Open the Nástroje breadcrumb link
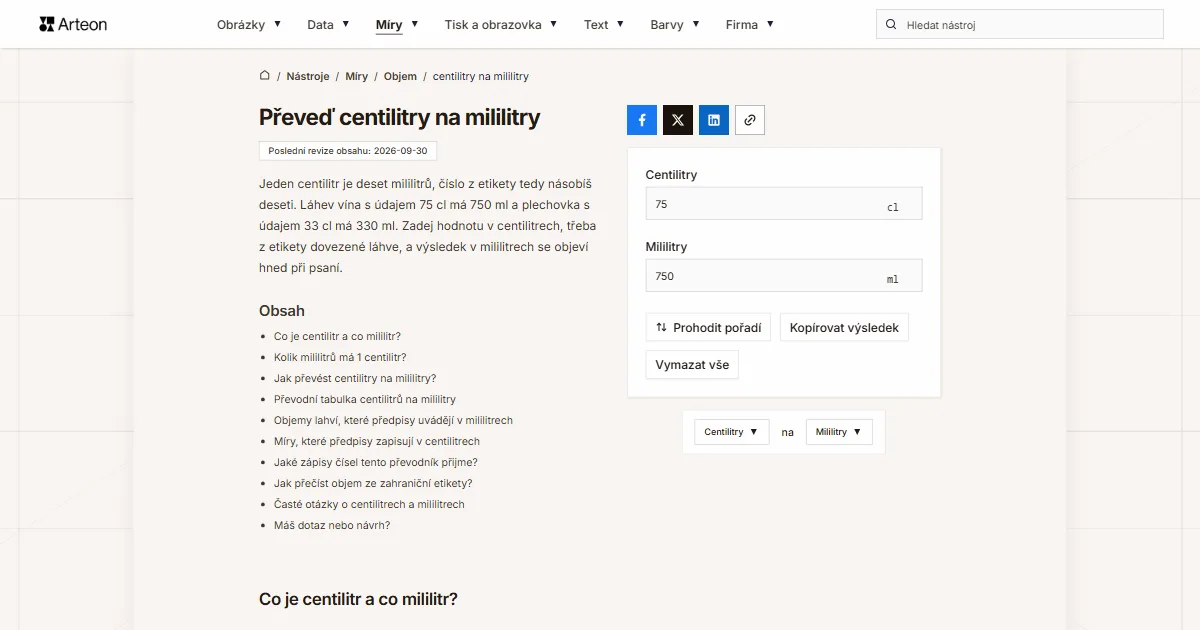 click(308, 76)
